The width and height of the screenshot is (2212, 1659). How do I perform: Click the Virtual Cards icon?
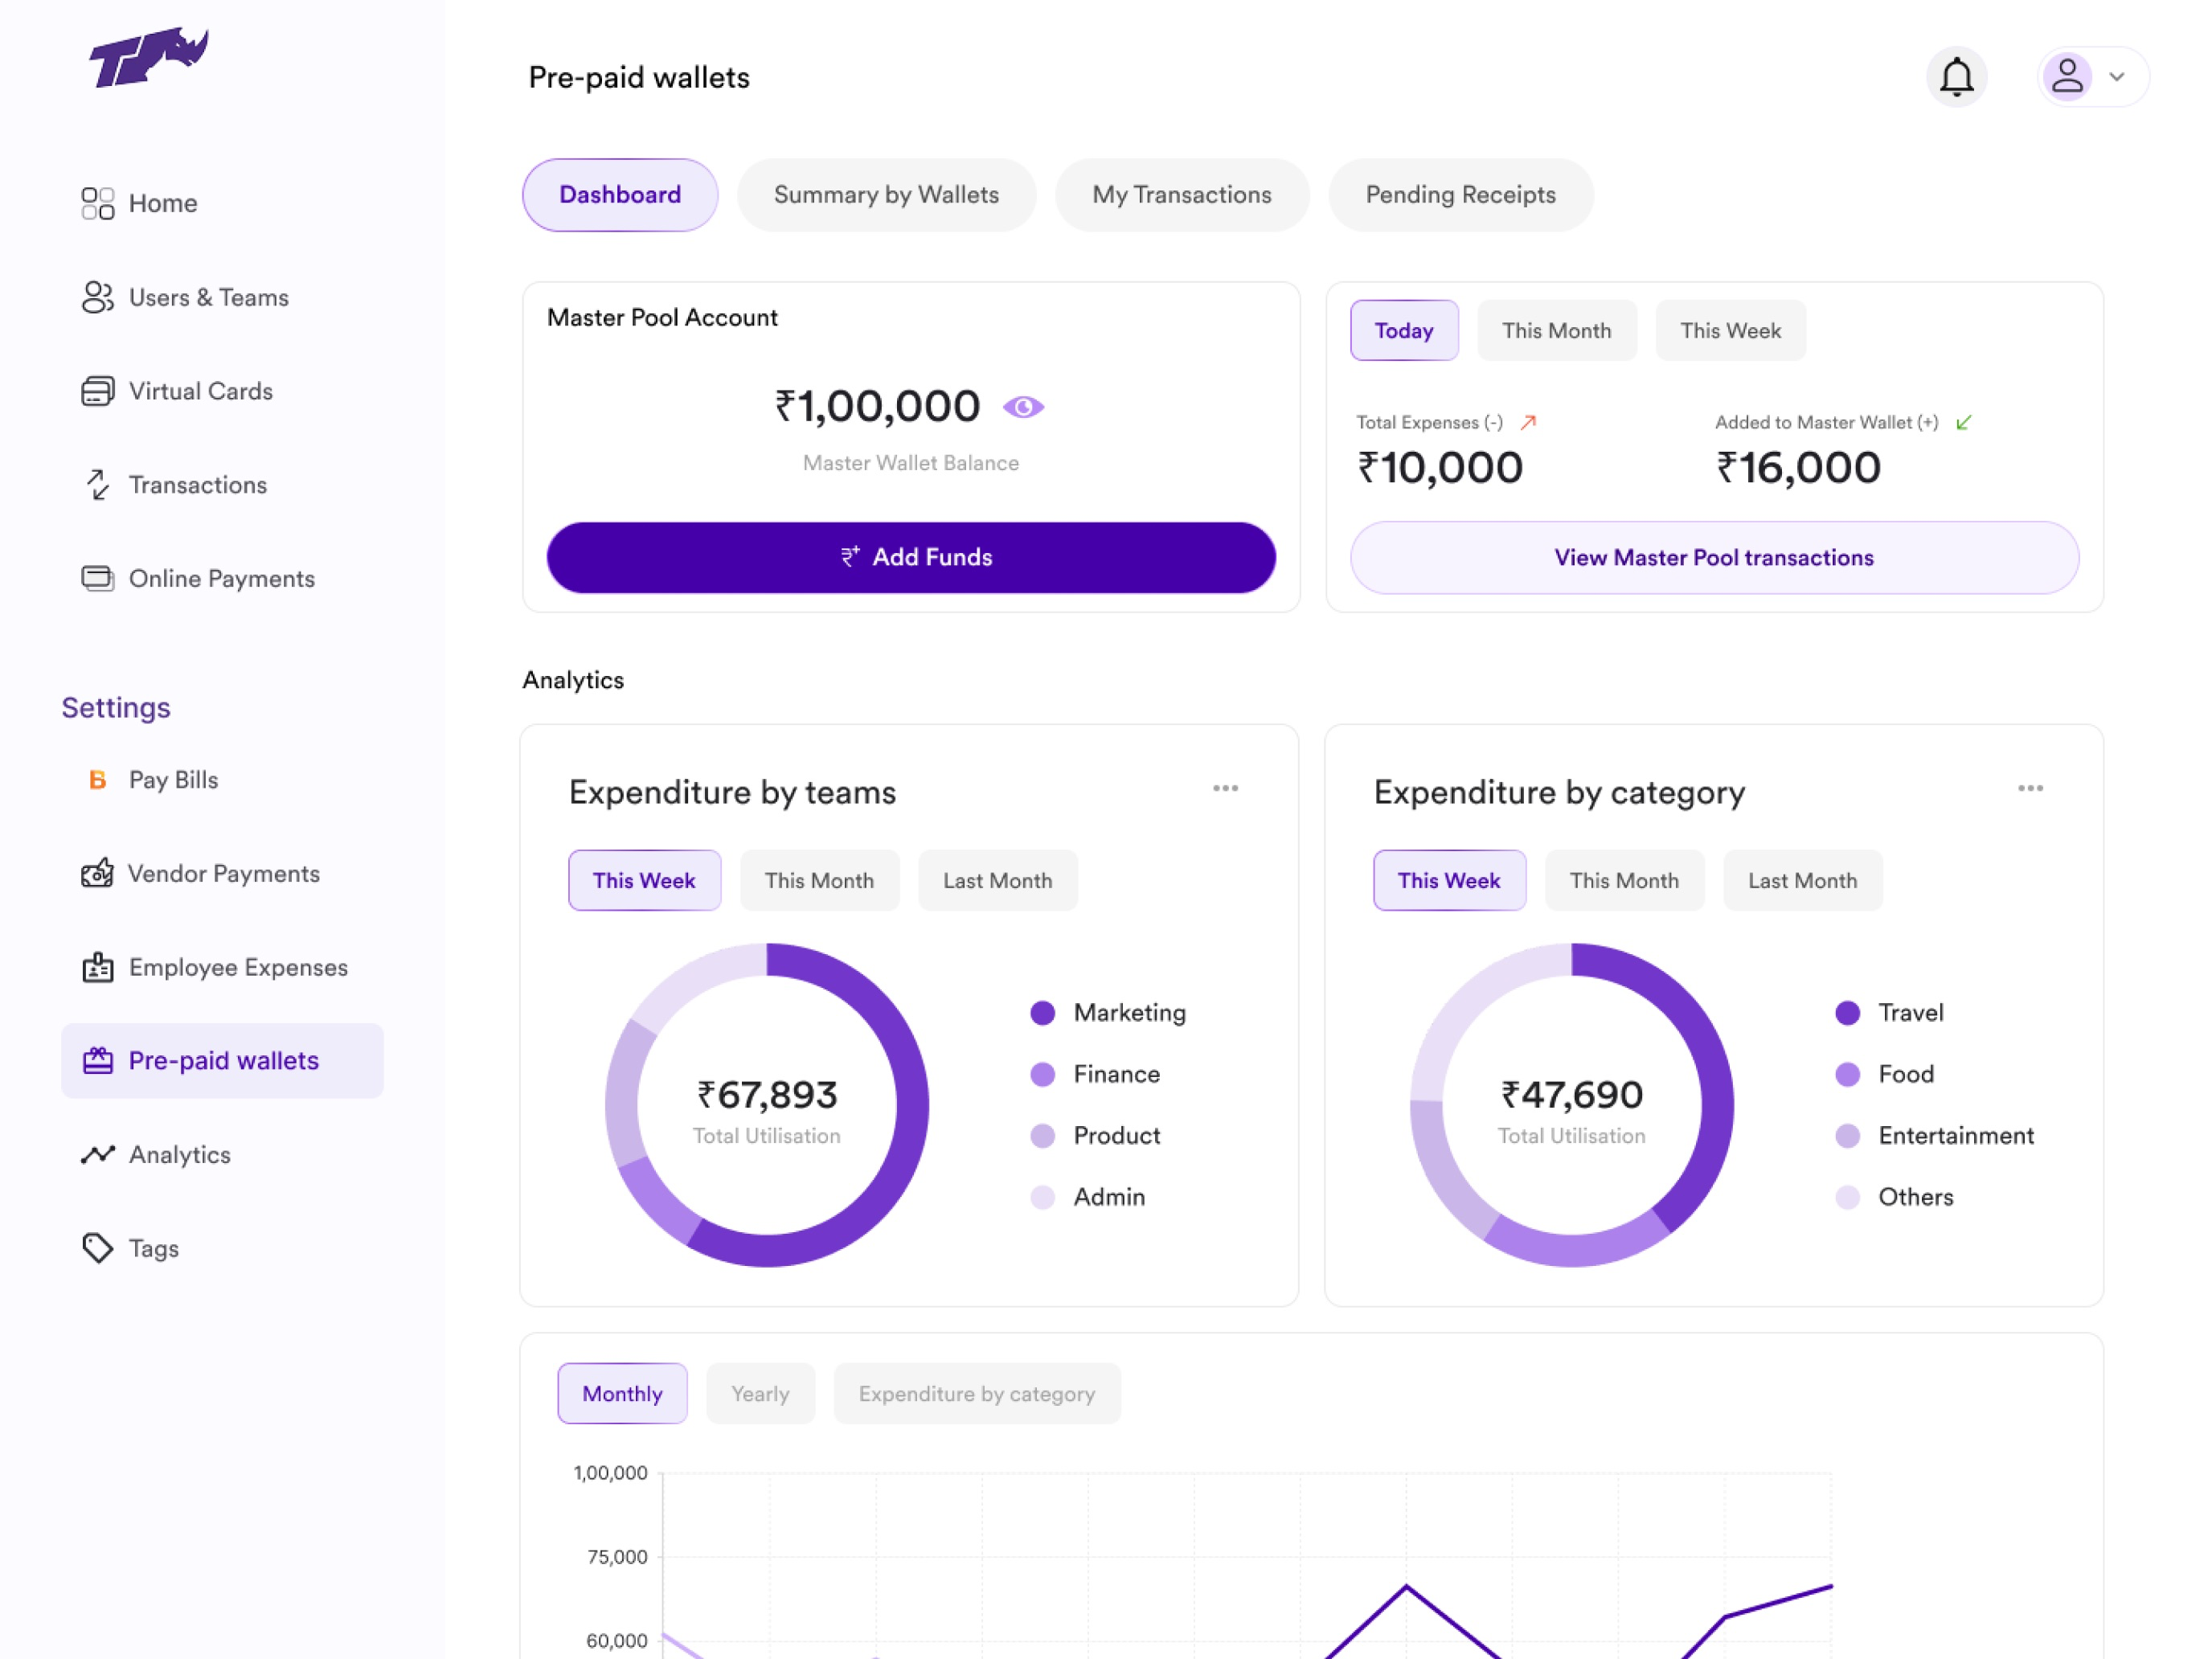tap(97, 391)
